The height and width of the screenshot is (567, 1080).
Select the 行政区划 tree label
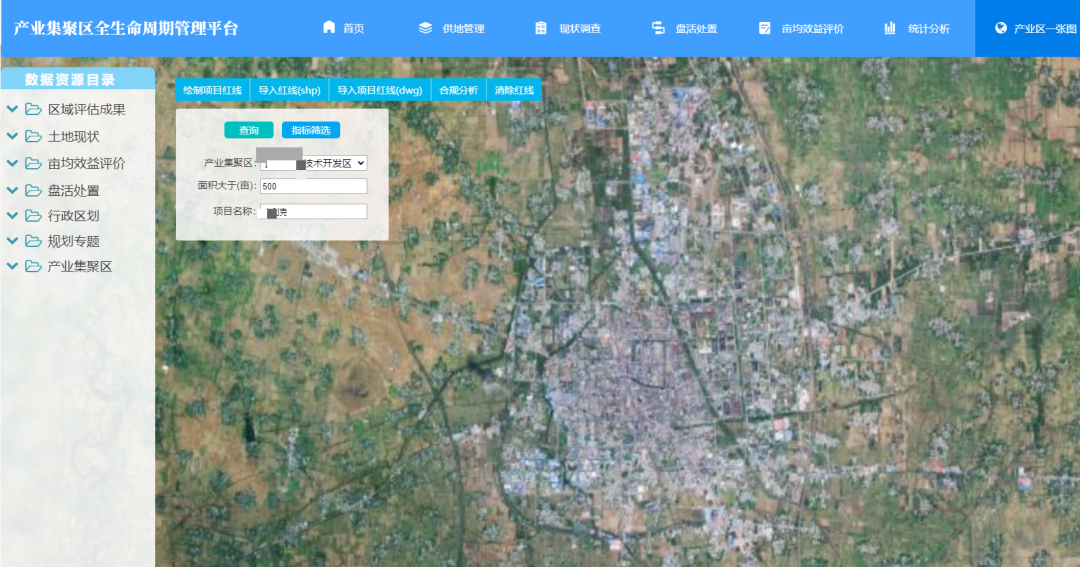(74, 215)
